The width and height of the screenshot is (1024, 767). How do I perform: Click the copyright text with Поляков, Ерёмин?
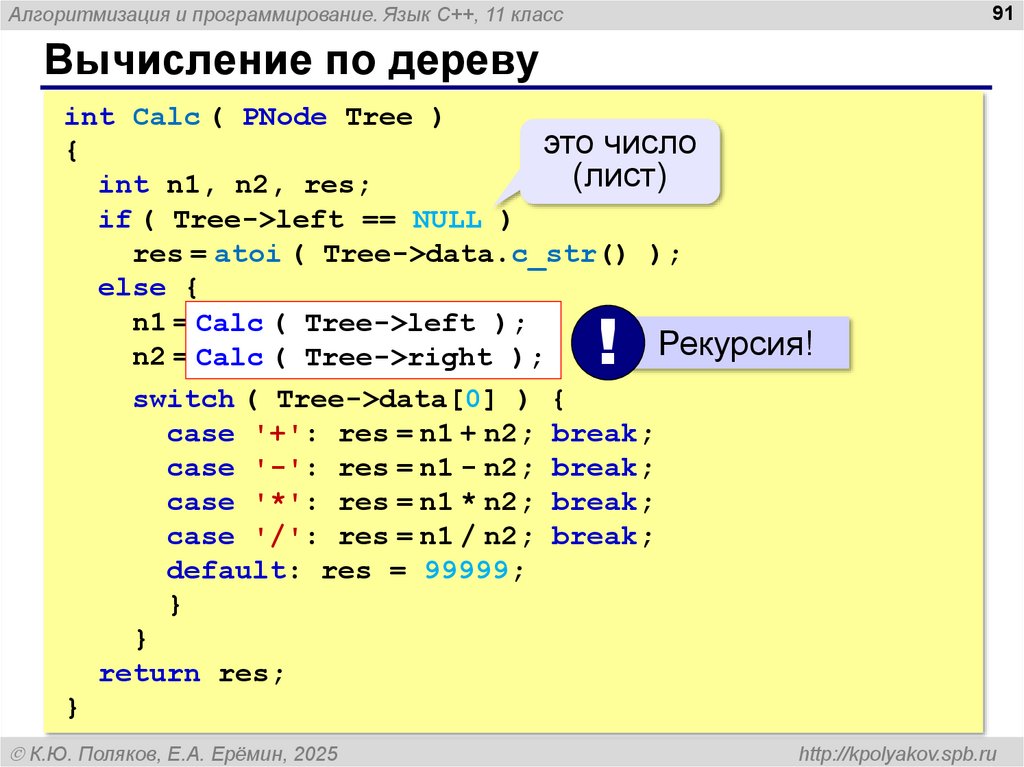pyautogui.click(x=174, y=752)
